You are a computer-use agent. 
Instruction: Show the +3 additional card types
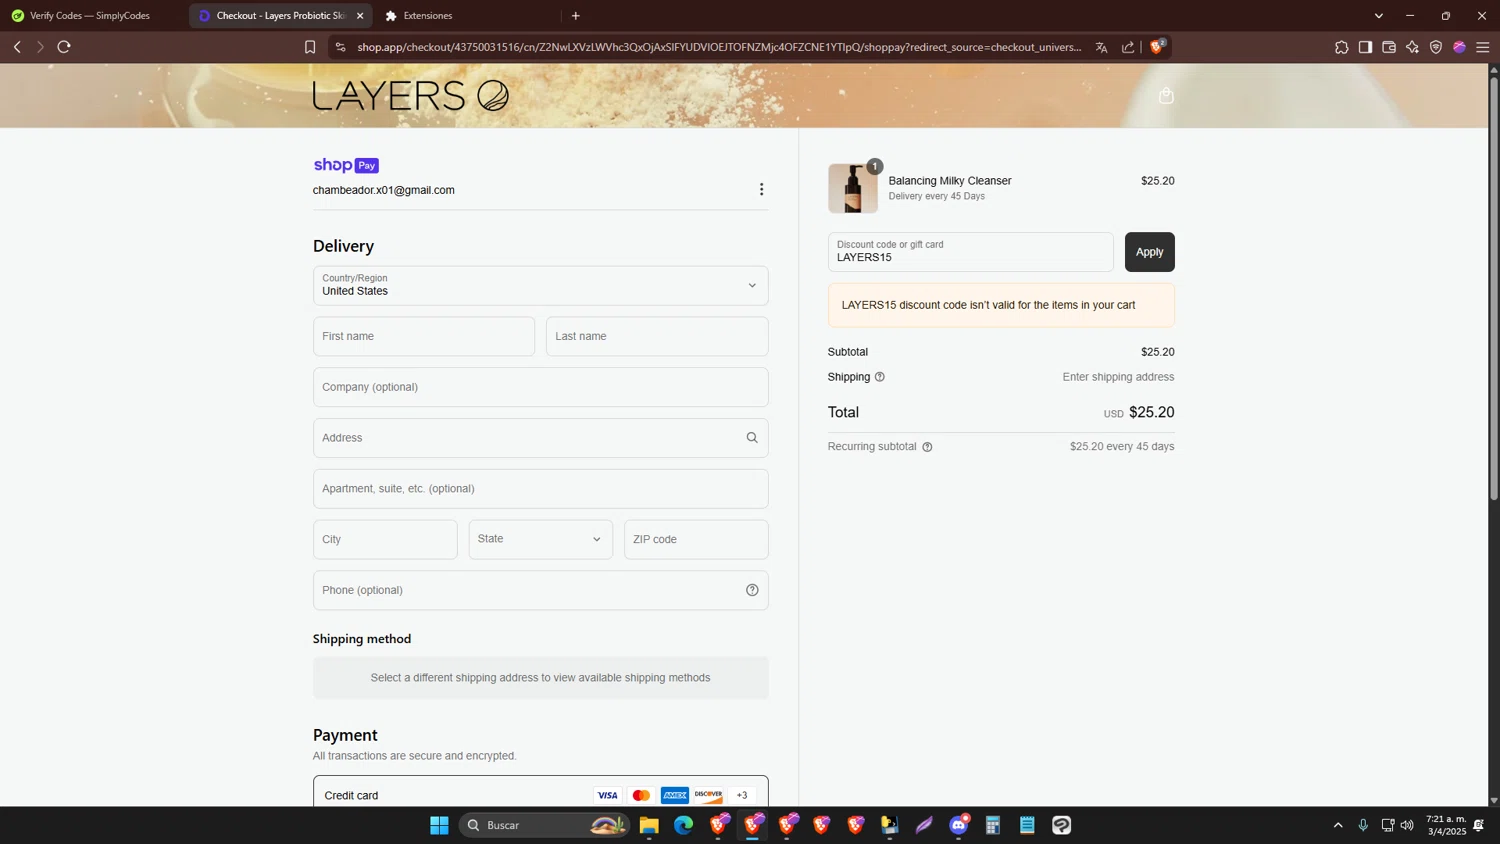coord(742,796)
